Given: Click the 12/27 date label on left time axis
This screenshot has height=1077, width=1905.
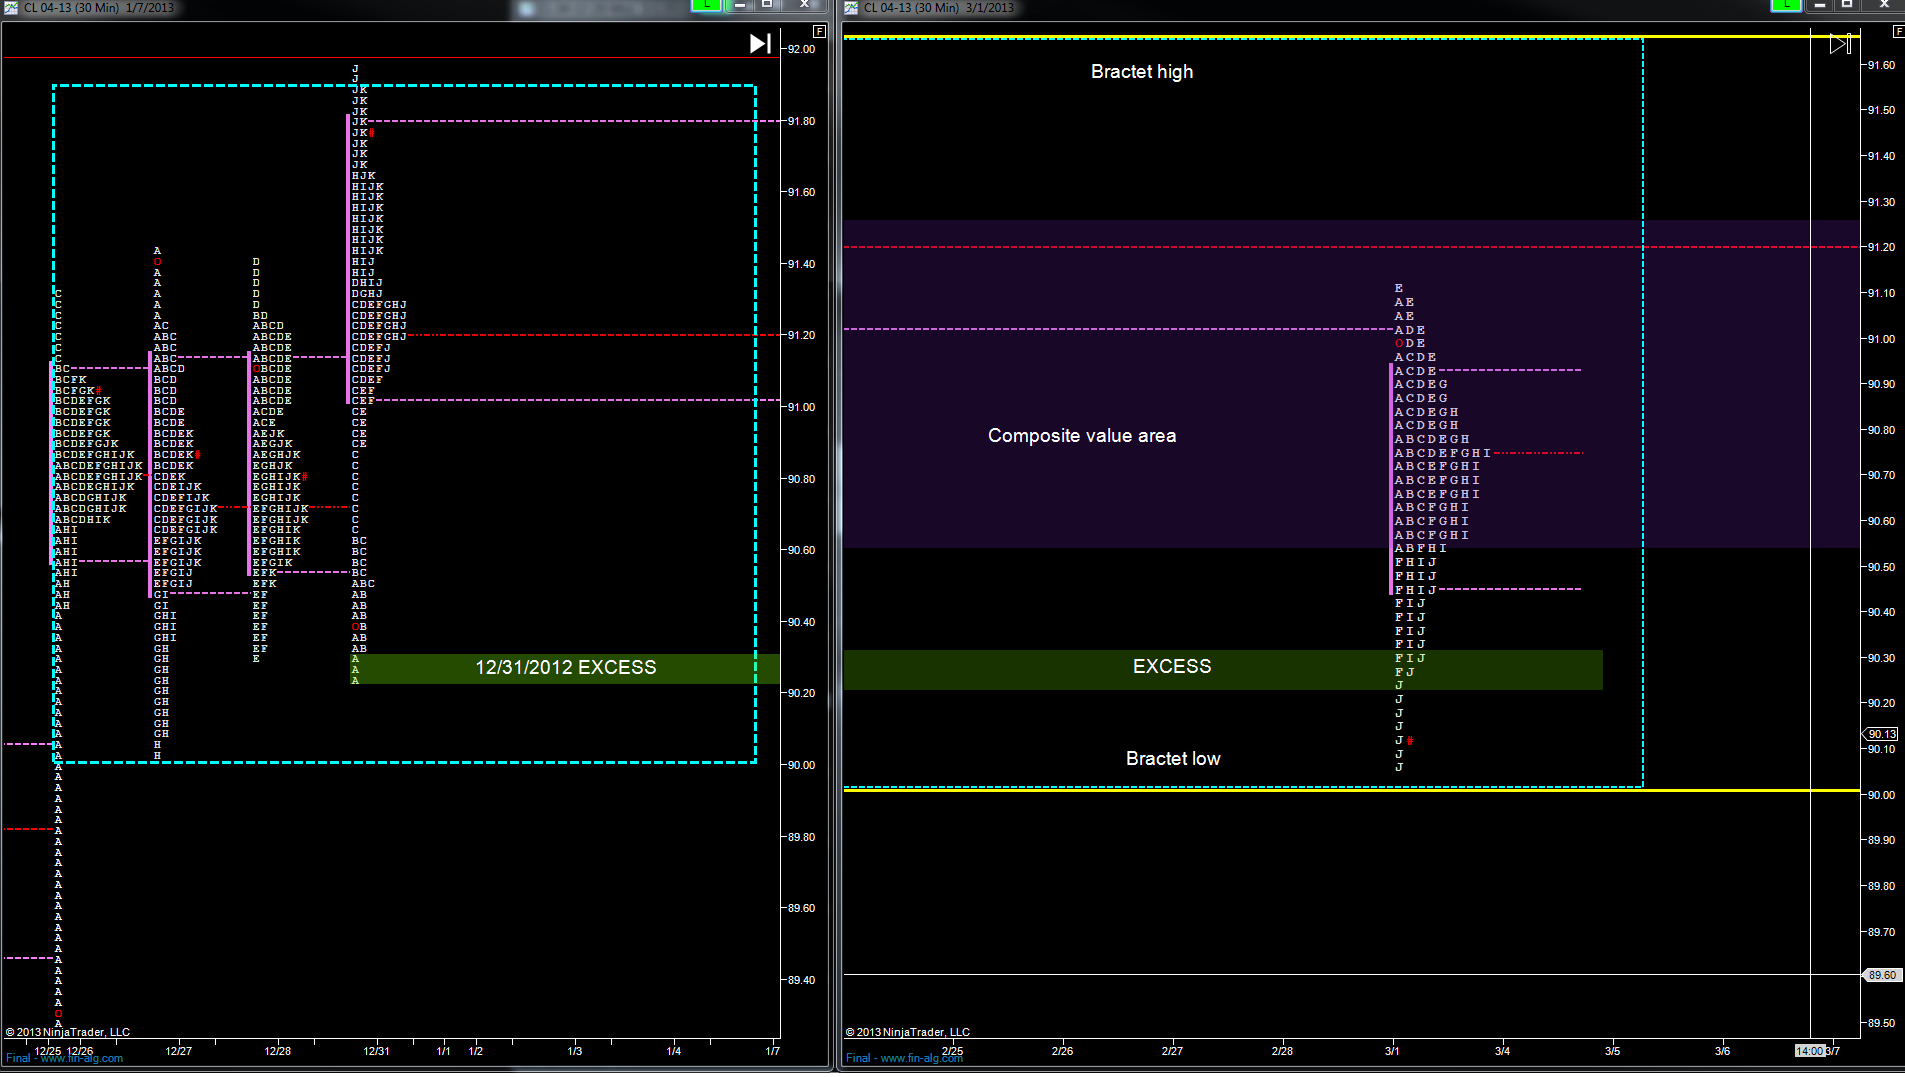Looking at the screenshot, I should click(178, 1051).
